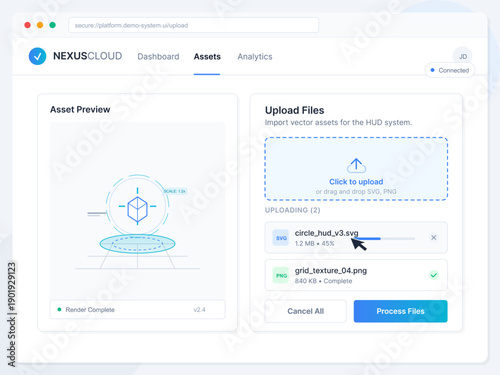Open the Analytics tab
The width and height of the screenshot is (500, 375).
click(255, 57)
